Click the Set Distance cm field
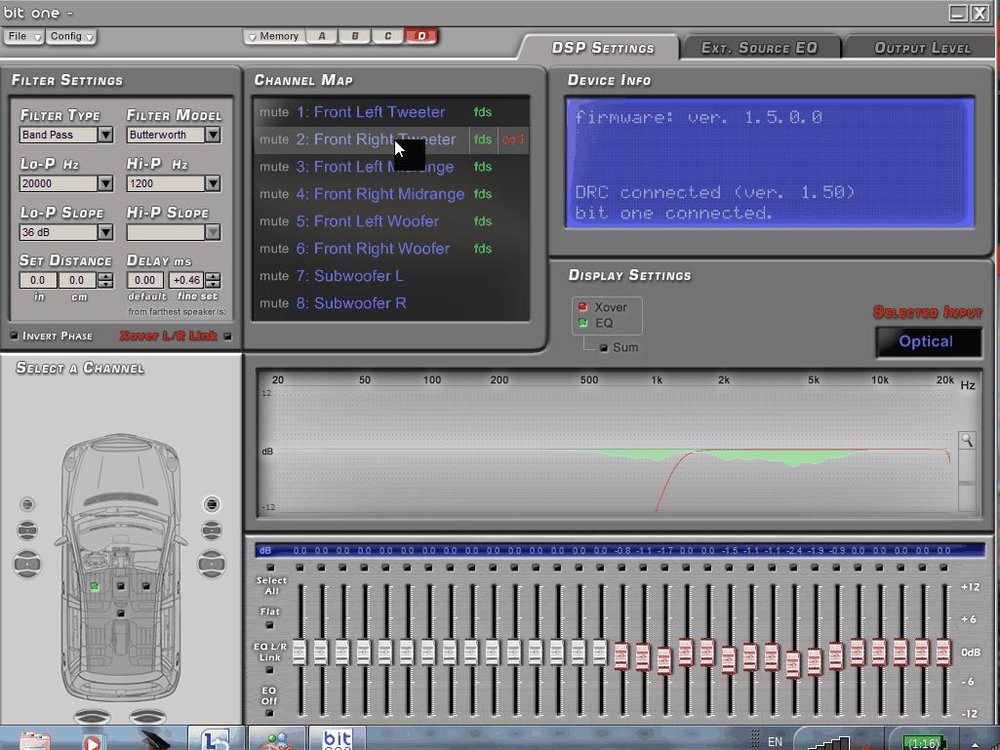The height and width of the screenshot is (750, 1000). [77, 280]
